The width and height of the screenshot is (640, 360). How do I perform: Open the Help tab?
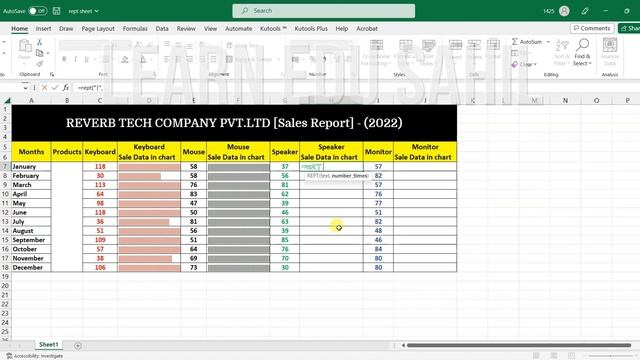tap(342, 29)
